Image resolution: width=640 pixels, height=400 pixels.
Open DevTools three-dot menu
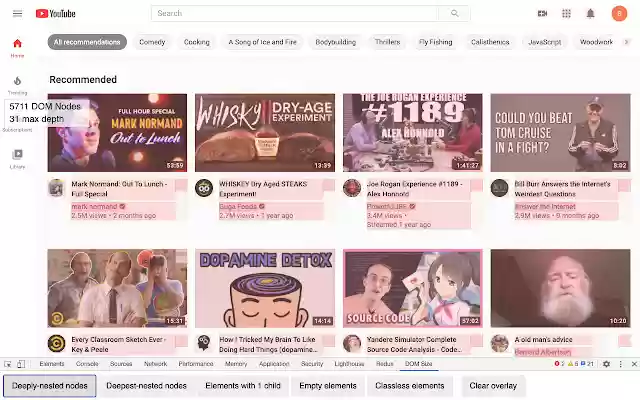[x=620, y=364]
